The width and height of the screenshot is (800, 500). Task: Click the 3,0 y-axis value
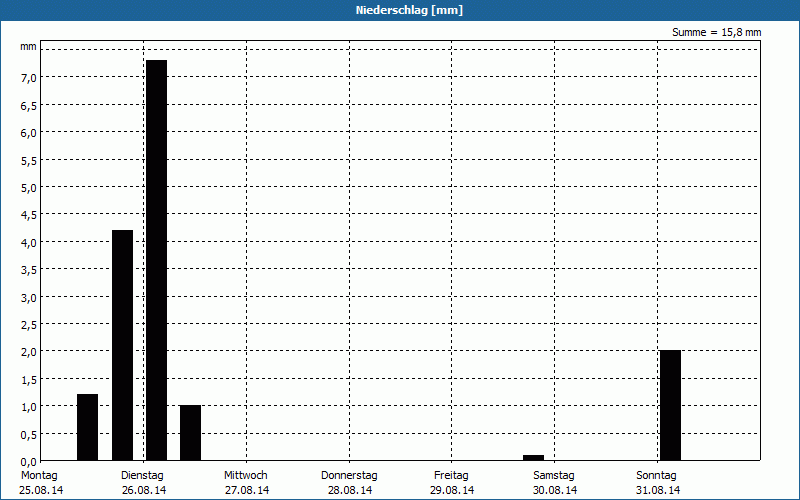point(28,297)
